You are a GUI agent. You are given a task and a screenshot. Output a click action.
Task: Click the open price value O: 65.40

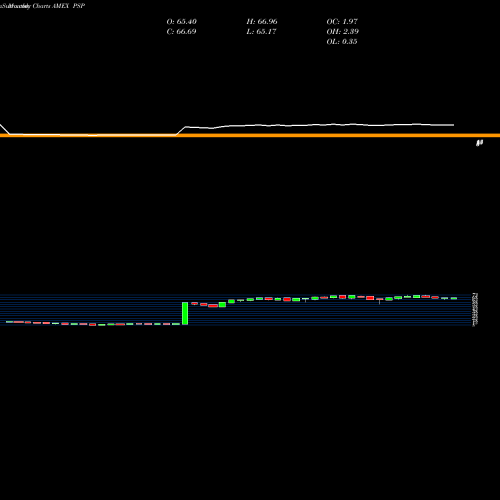point(181,22)
